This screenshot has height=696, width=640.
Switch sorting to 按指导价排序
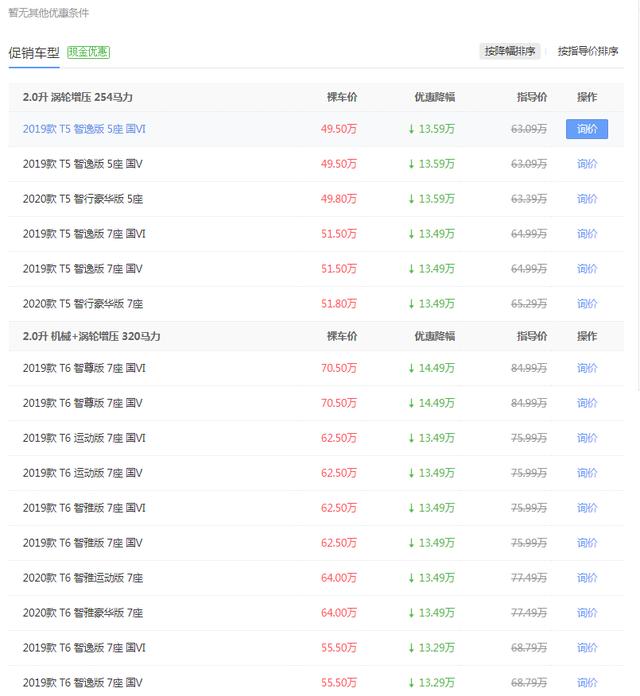point(590,52)
